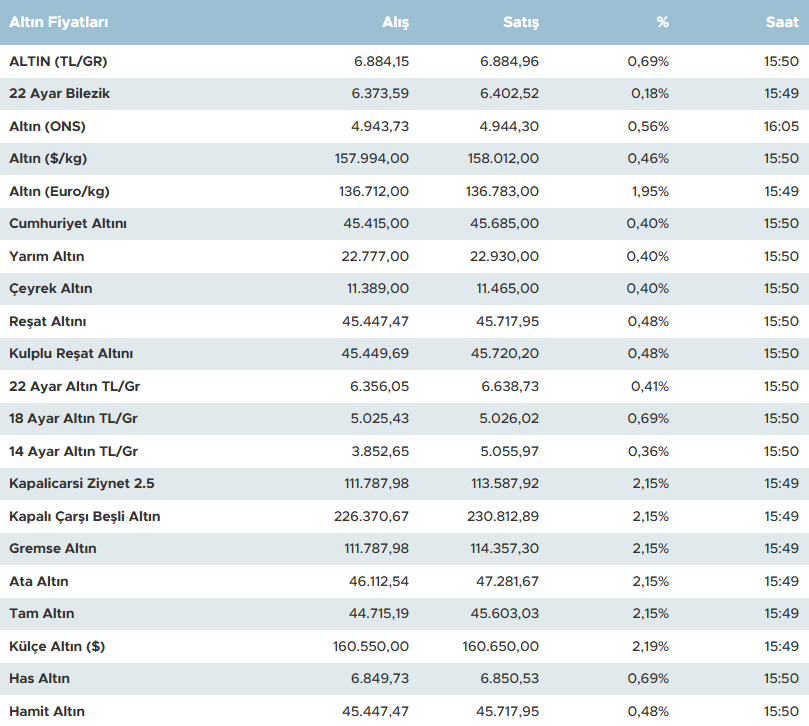Select the Altın (ONS) entry

click(47, 126)
